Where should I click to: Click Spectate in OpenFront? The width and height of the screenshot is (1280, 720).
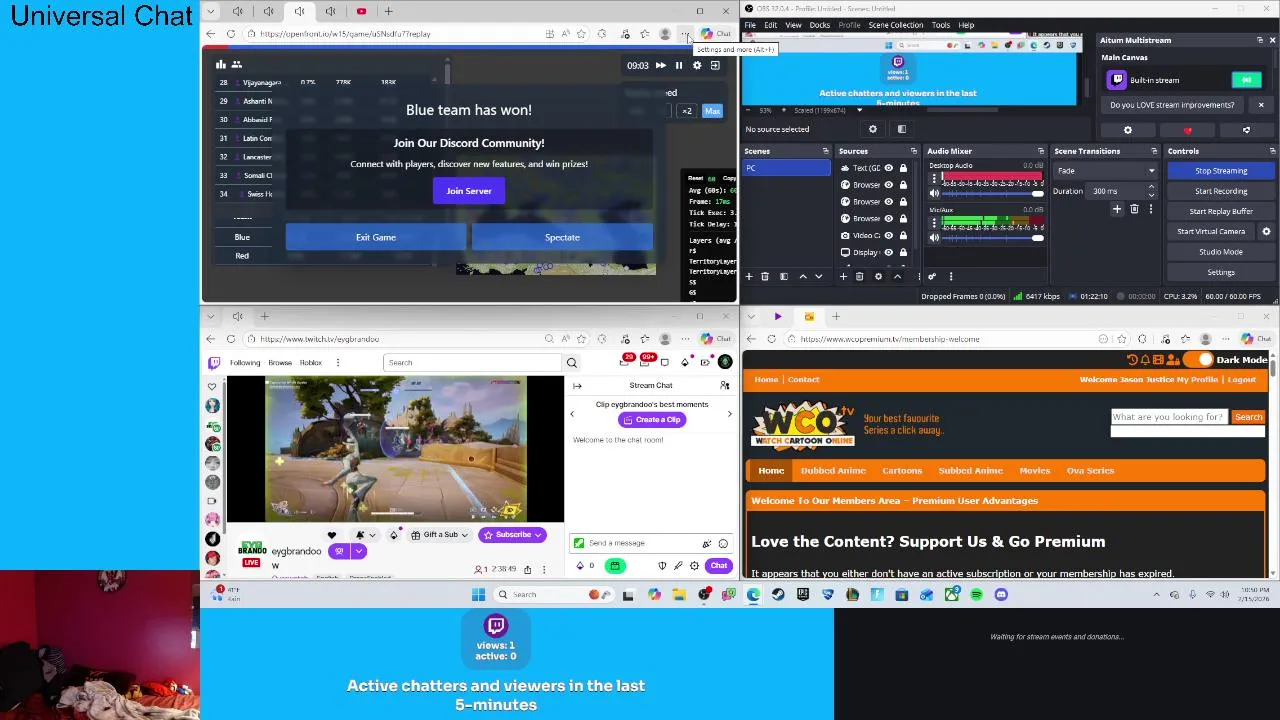(x=562, y=238)
